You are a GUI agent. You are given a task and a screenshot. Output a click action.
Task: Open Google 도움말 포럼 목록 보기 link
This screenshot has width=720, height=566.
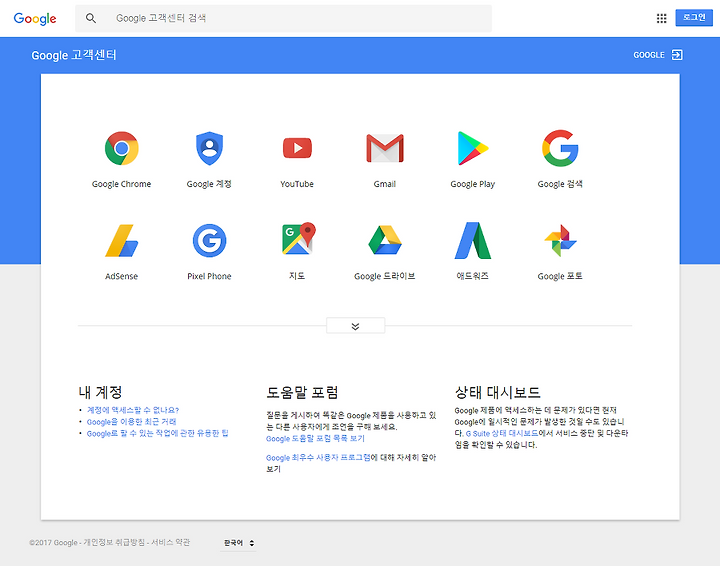(315, 439)
